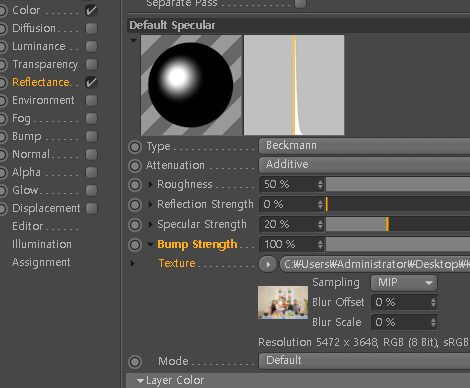Screen dimensions: 470x388
Task: Enable the Luminance channel checkbox
Action: click(x=91, y=46)
